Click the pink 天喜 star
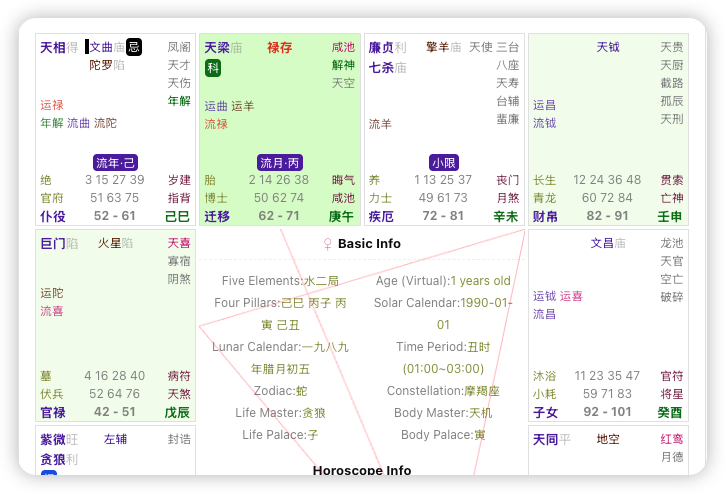Viewport: 725px width, 493px height. tap(179, 243)
